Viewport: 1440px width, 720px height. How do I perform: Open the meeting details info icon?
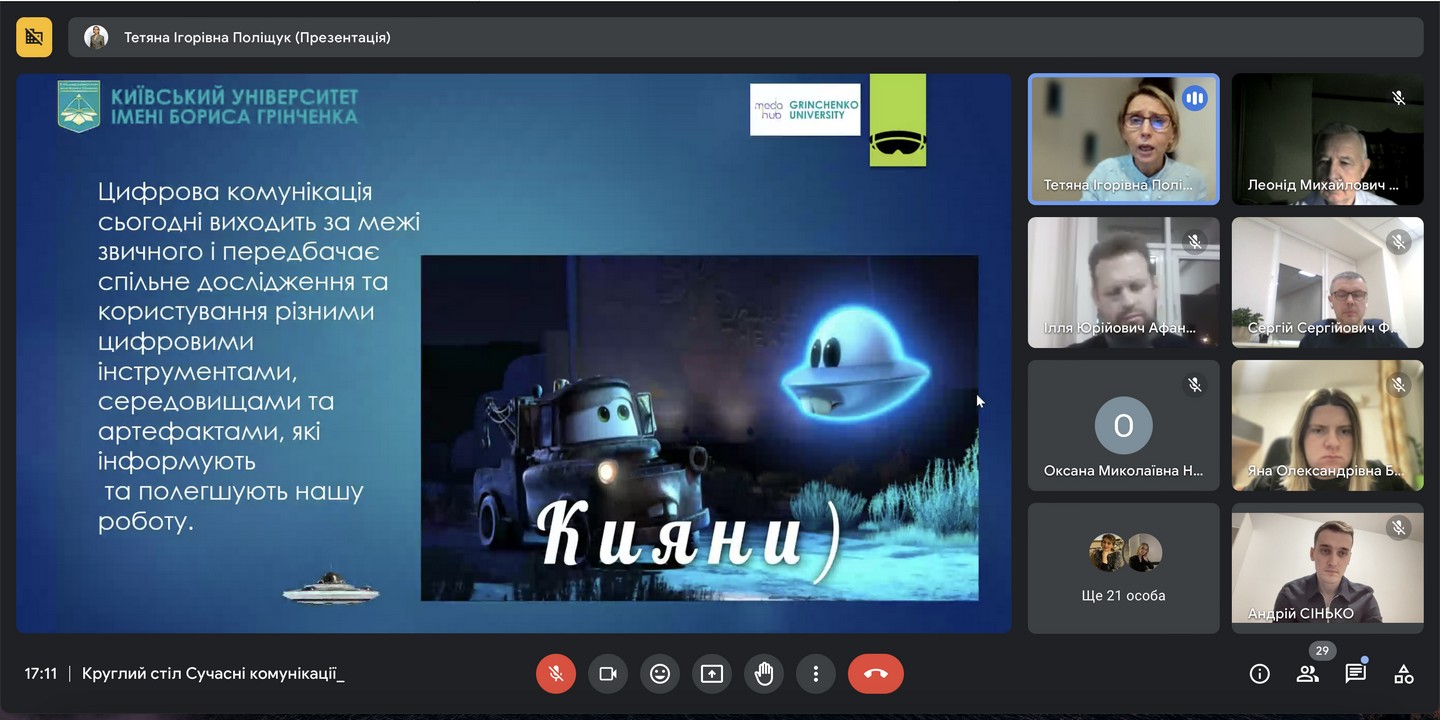point(1260,674)
